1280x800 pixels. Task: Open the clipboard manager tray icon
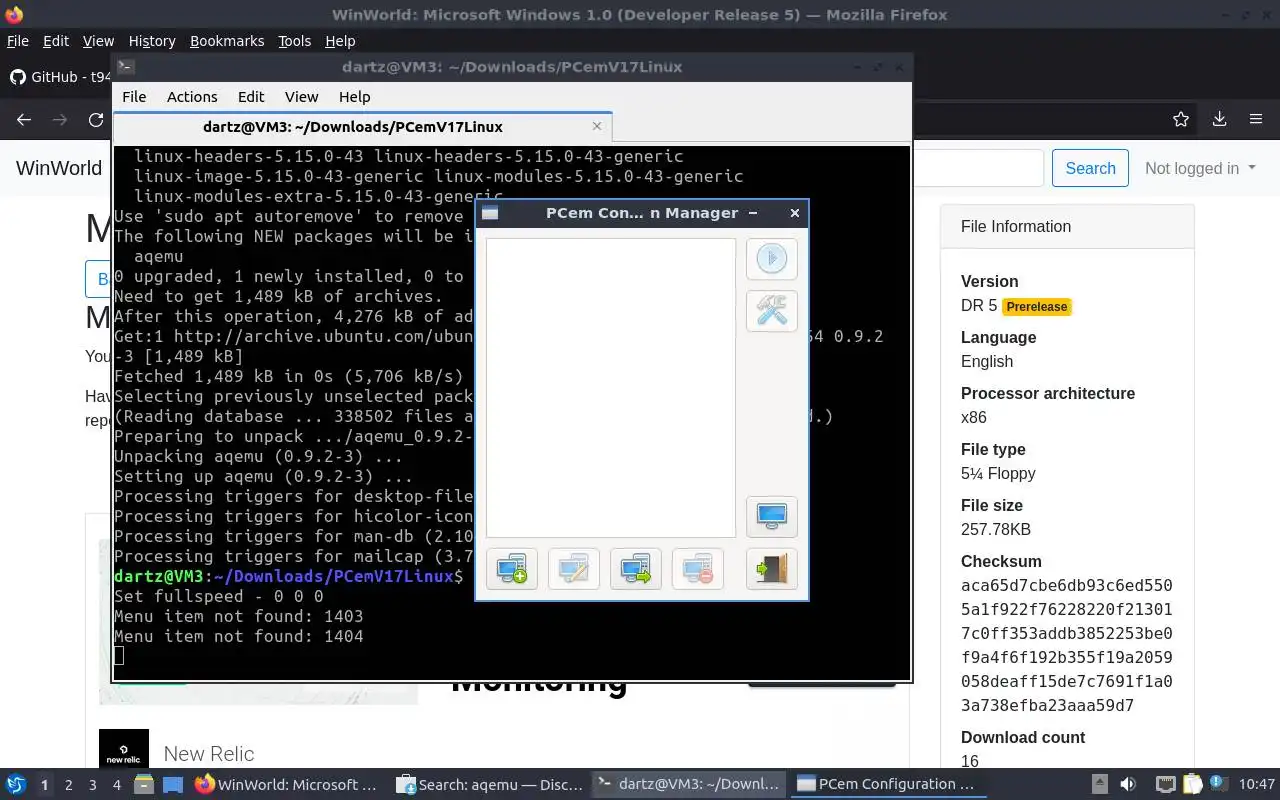point(1192,785)
